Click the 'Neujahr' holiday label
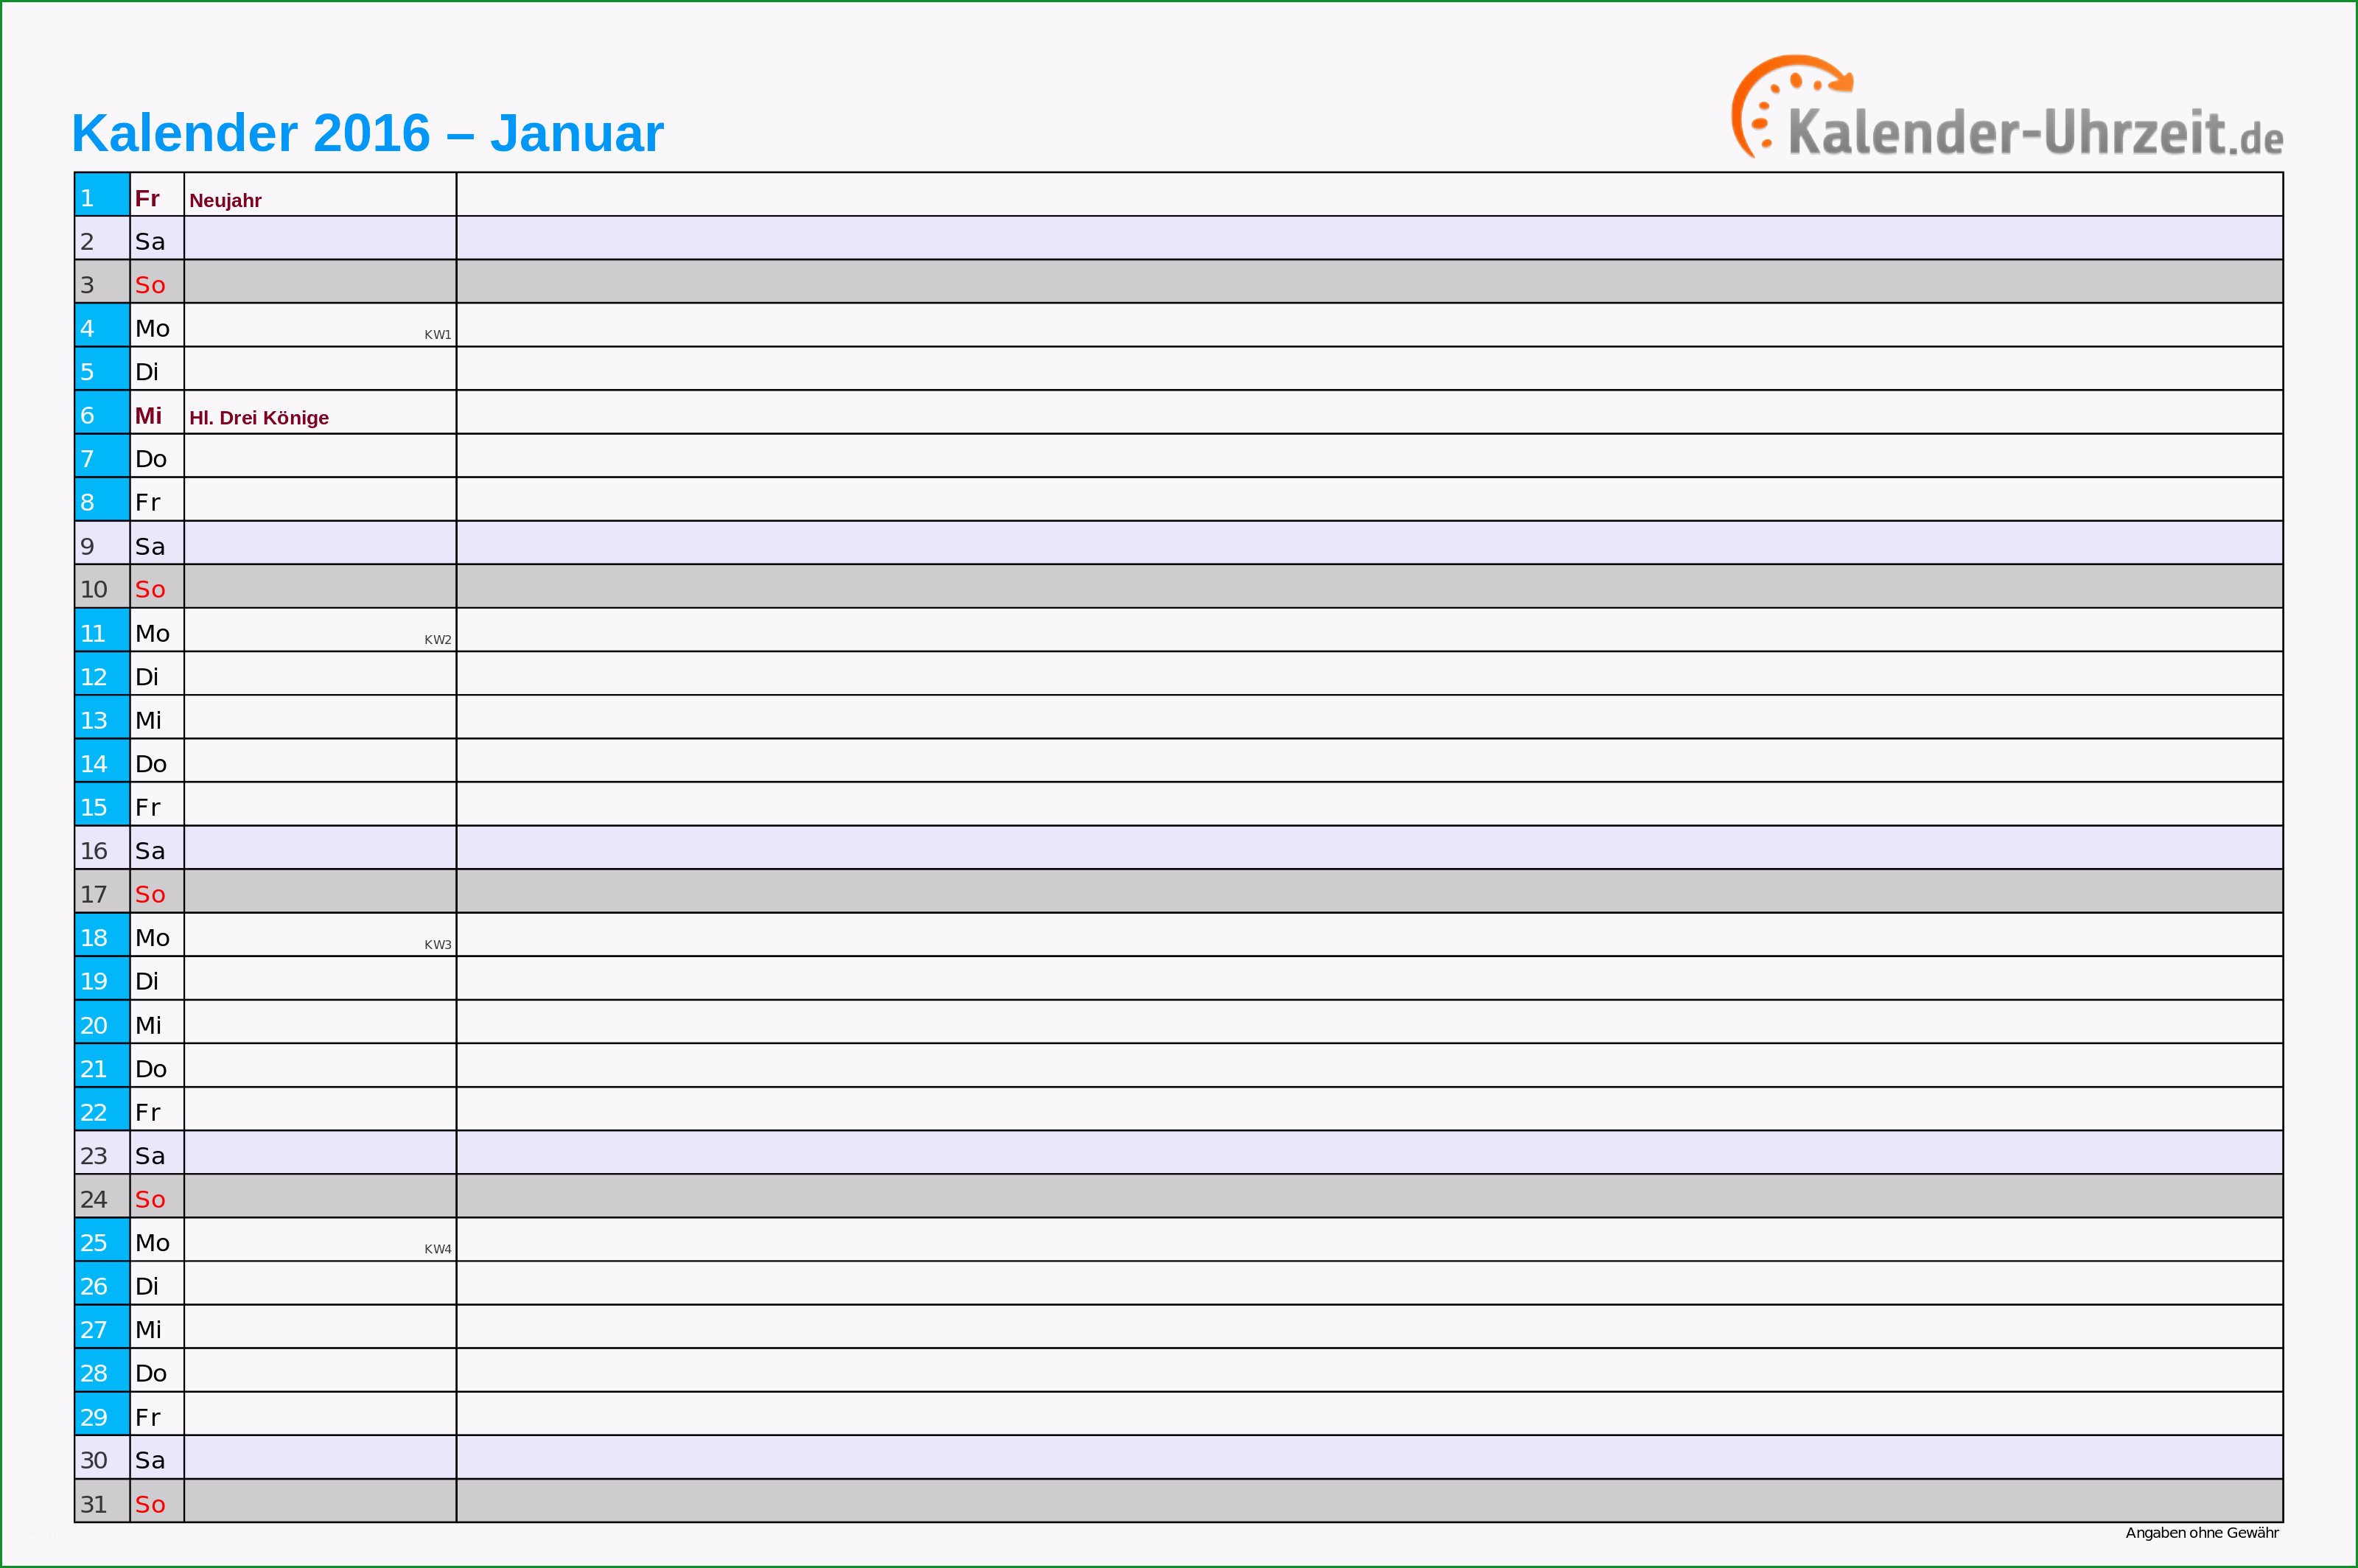The image size is (2358, 1568). 225,200
